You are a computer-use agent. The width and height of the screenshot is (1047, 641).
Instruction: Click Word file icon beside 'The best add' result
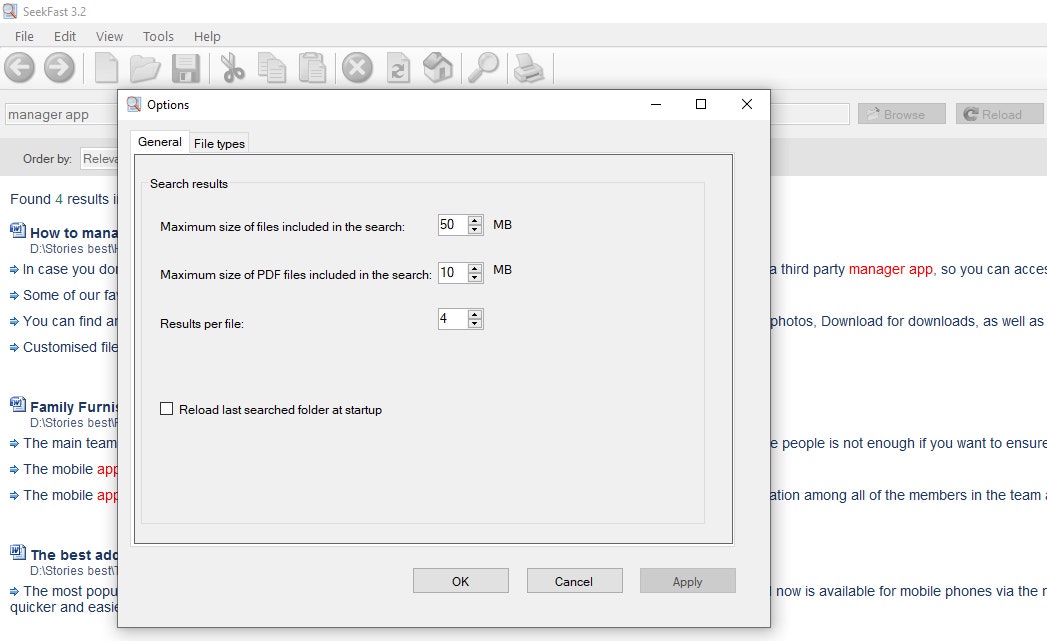(x=18, y=552)
